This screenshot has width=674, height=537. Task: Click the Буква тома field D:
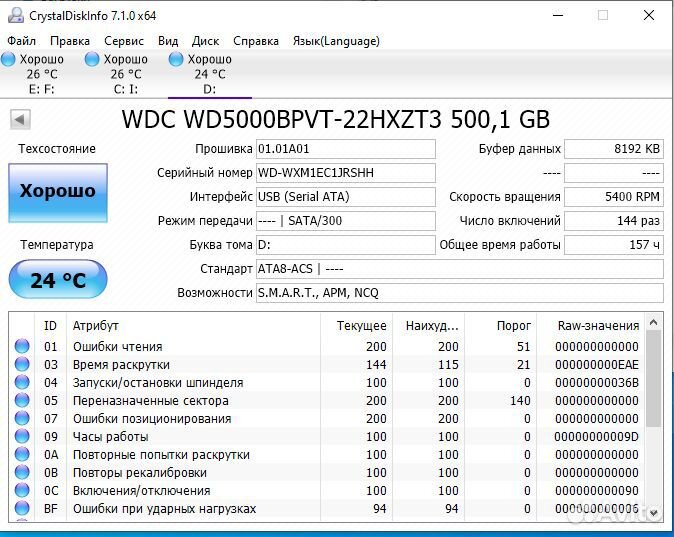click(x=346, y=245)
